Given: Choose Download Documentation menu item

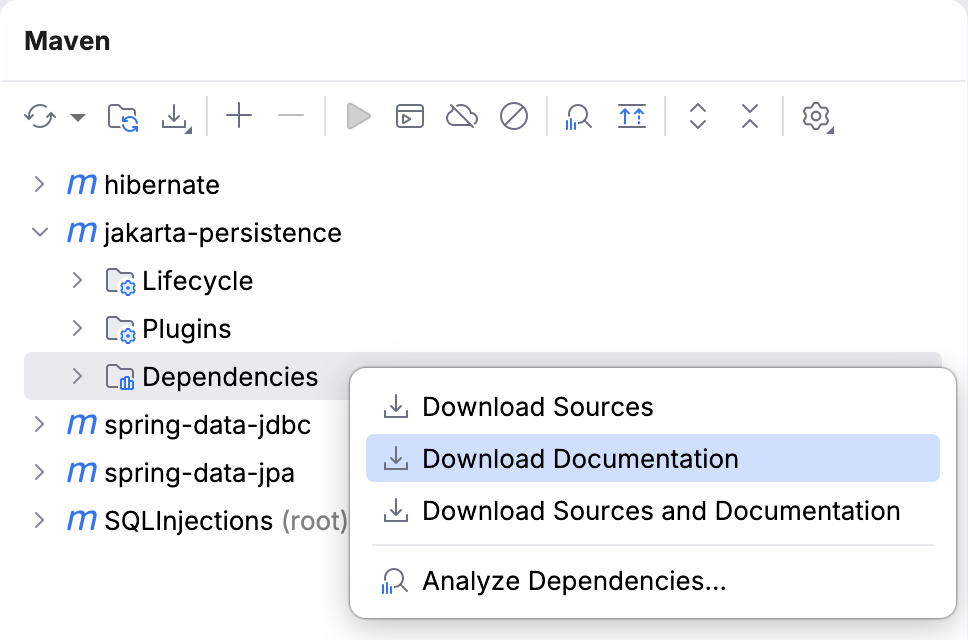Looking at the screenshot, I should click(x=653, y=458).
